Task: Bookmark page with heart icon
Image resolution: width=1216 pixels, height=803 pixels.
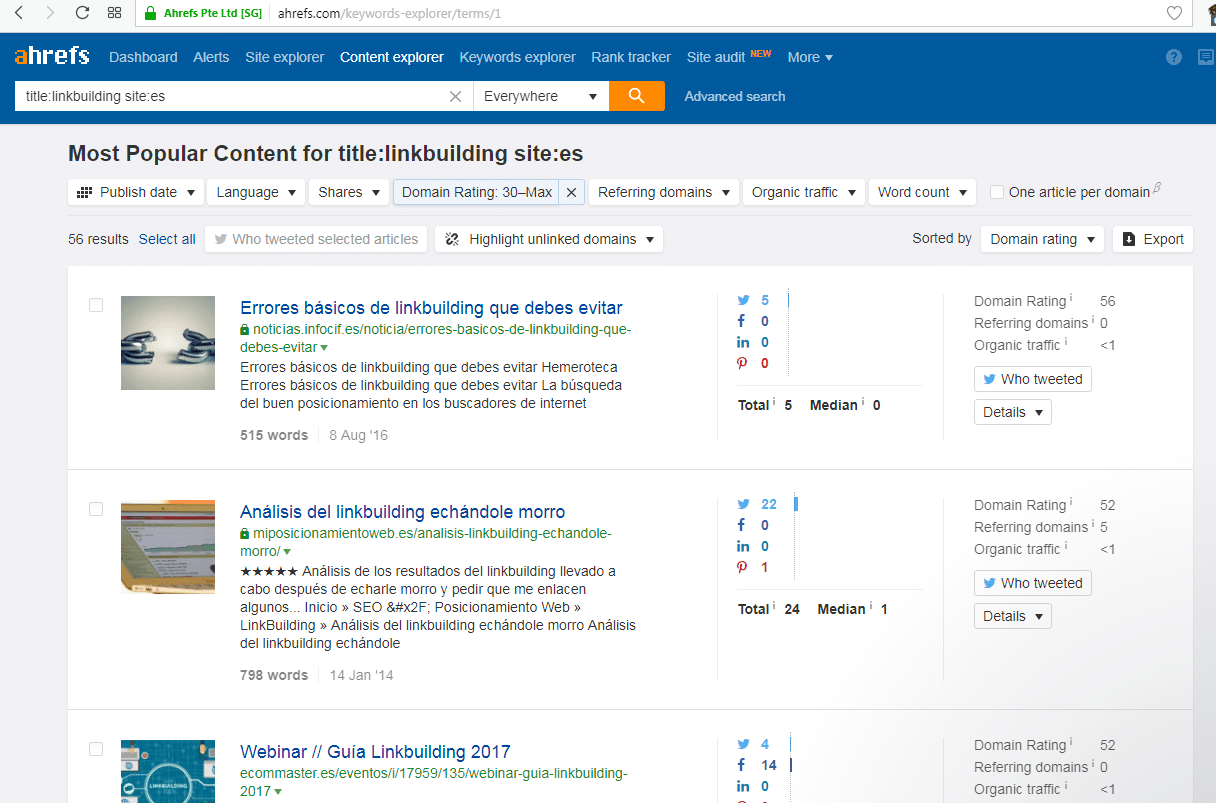Action: click(1175, 13)
